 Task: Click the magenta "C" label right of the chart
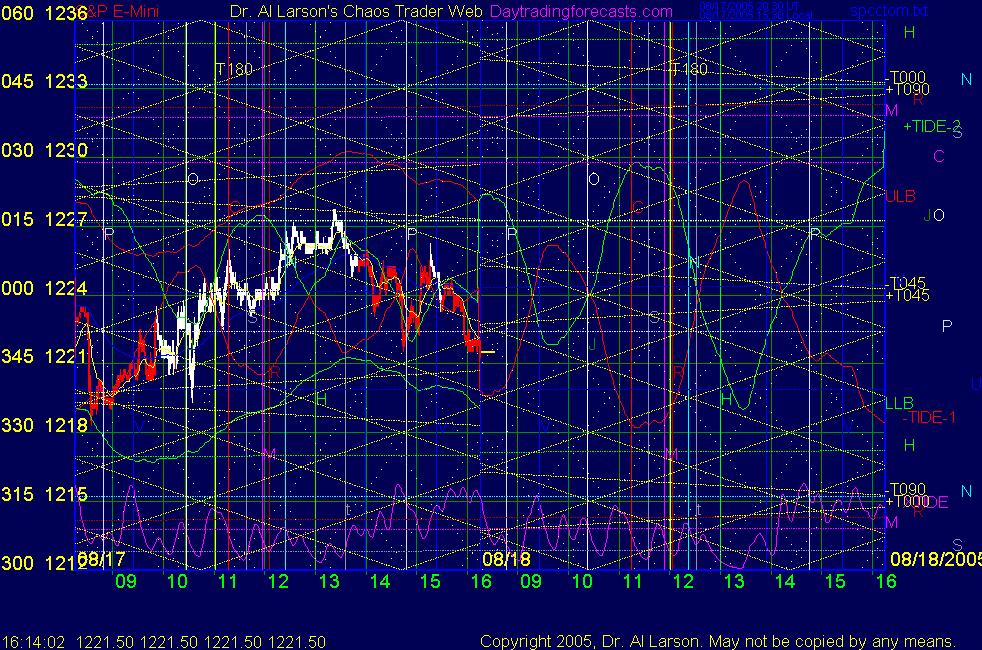coord(938,157)
